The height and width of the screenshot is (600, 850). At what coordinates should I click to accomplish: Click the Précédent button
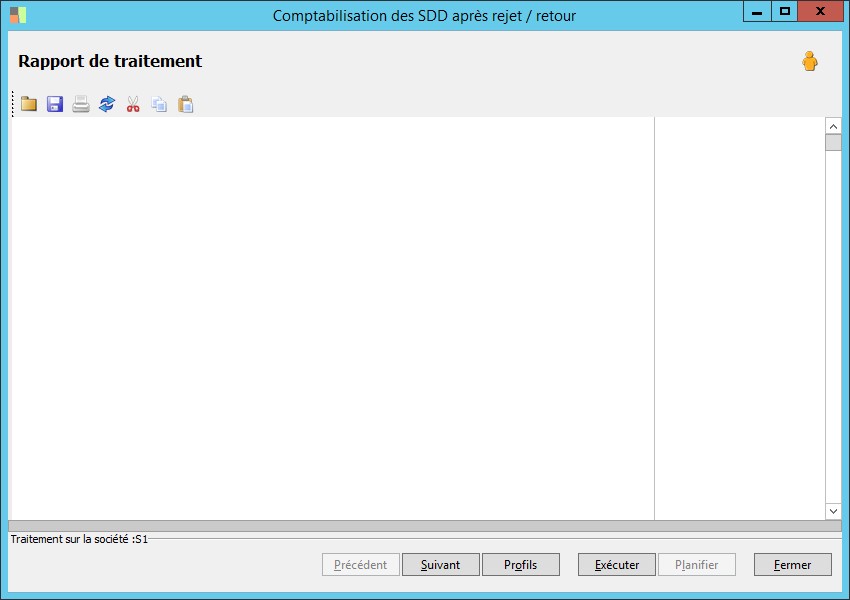pos(360,565)
